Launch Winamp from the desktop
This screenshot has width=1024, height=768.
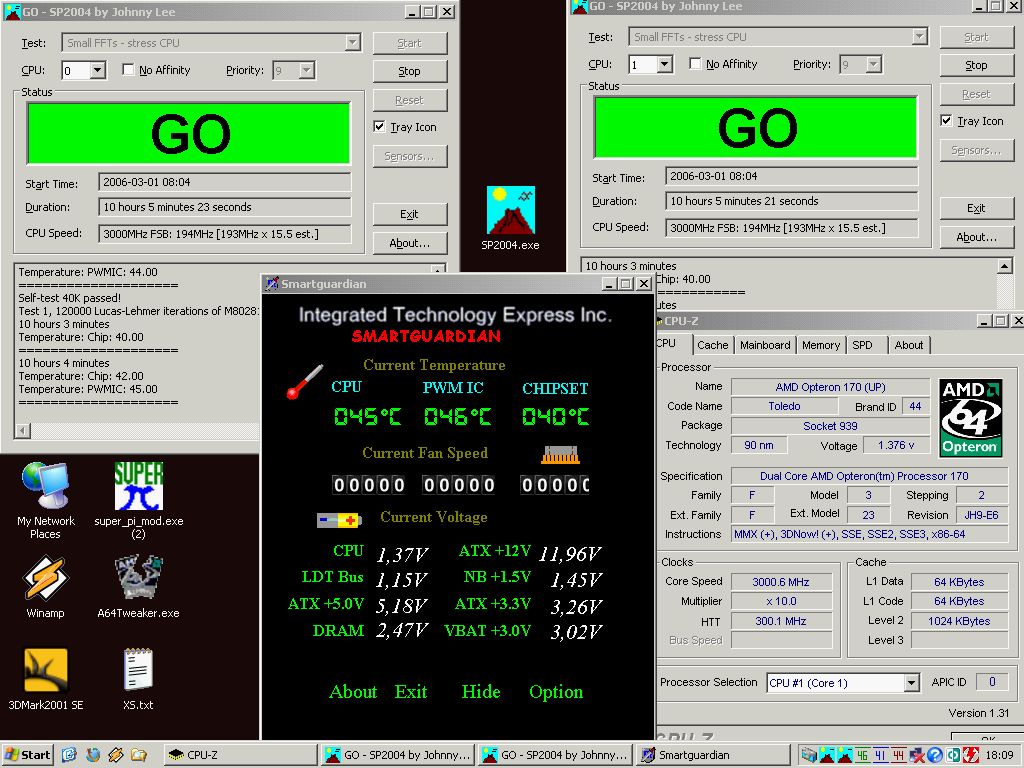point(45,586)
